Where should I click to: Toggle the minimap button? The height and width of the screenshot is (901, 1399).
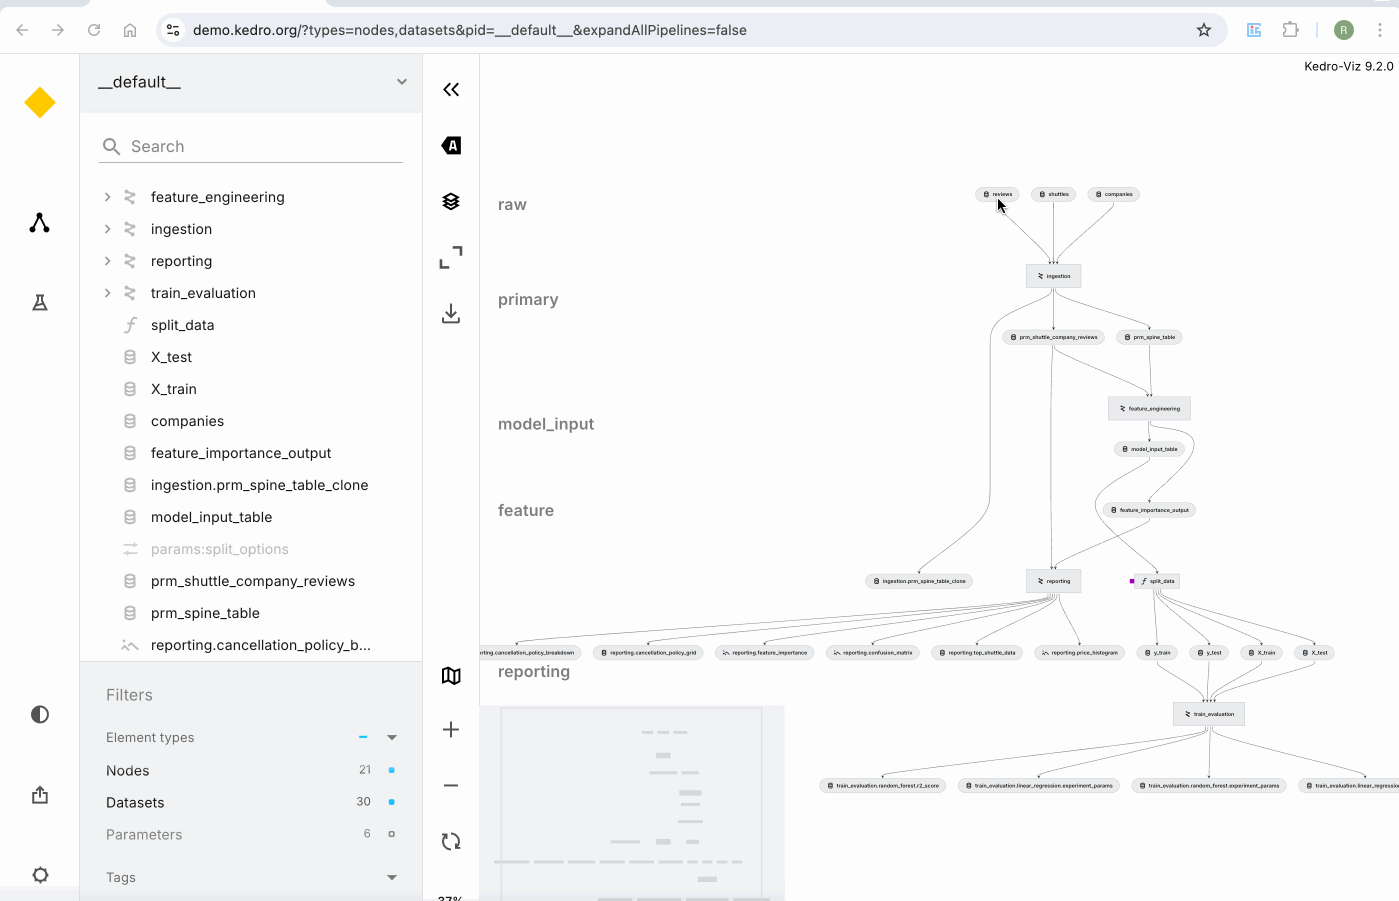pos(451,676)
